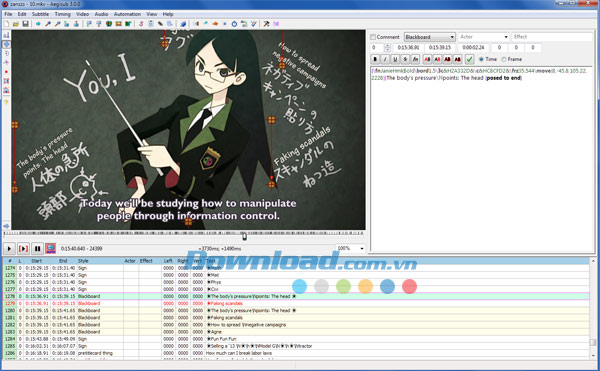Click the font name 'fn' button
This screenshot has width=600, height=371.
point(415,59)
